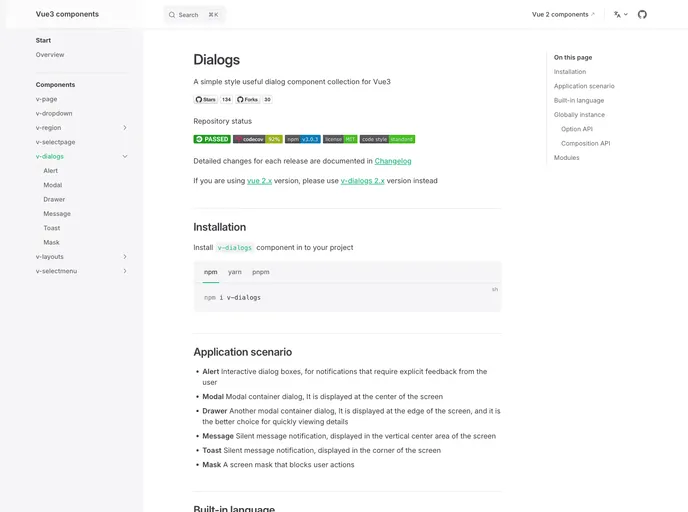The width and height of the screenshot is (688, 512).
Task: Expand the v-layouts section chevron
Action: pos(125,257)
